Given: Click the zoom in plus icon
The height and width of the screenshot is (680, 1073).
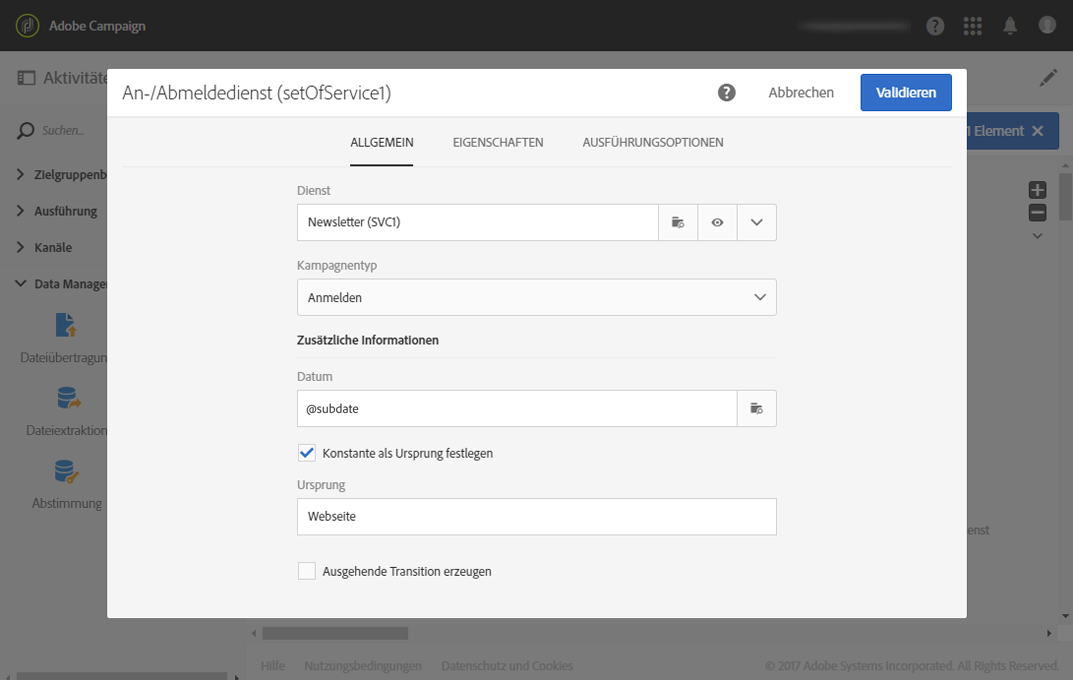Looking at the screenshot, I should [x=1037, y=190].
